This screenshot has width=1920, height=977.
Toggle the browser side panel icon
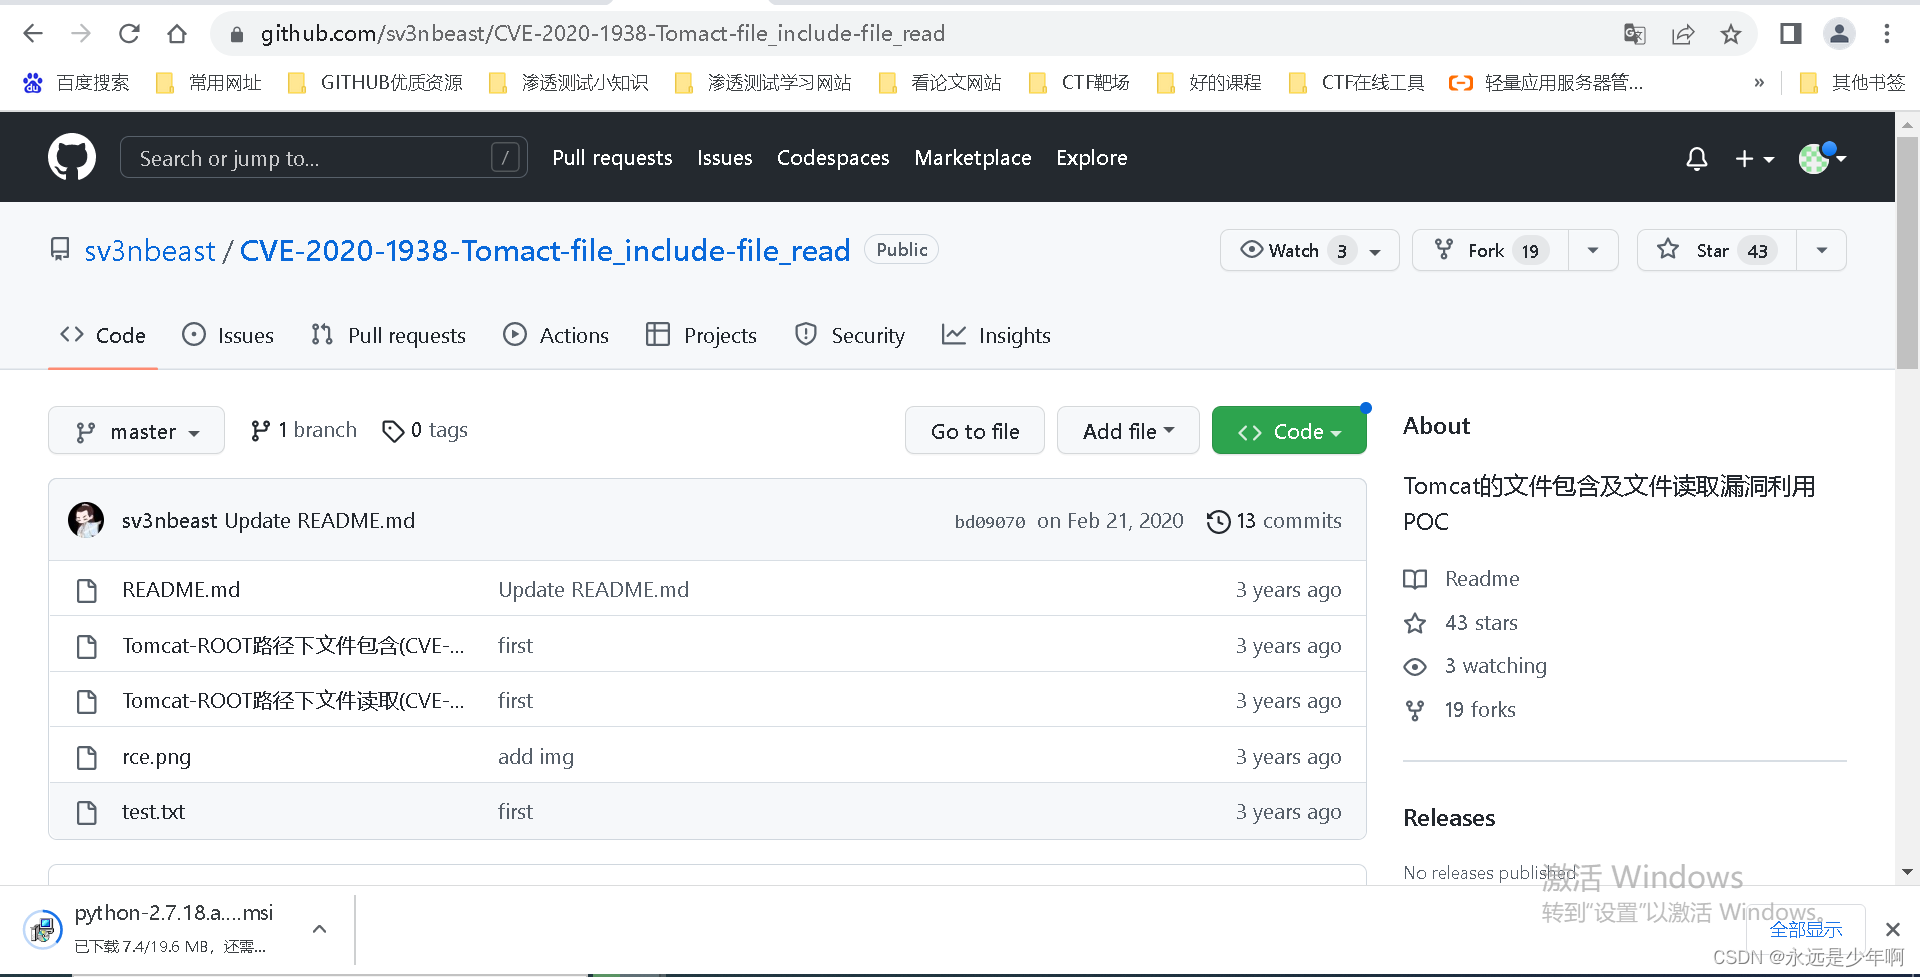[x=1791, y=34]
